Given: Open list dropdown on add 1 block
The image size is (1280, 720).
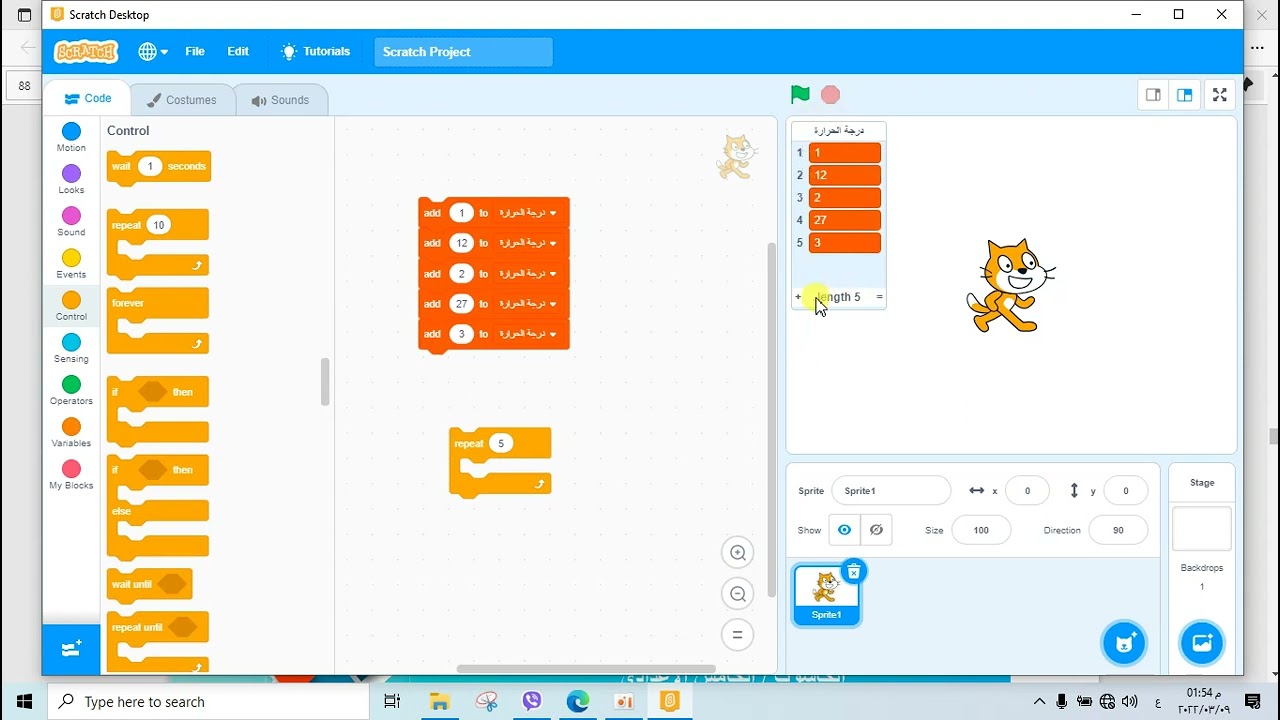Looking at the screenshot, I should coord(527,213).
